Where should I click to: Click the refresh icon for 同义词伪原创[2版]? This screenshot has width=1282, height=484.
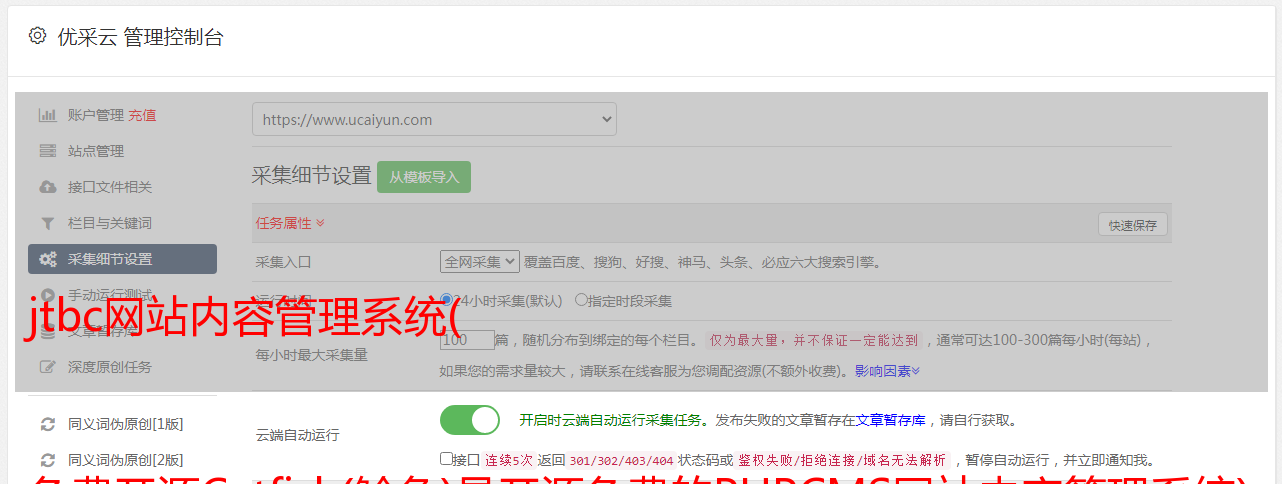(x=47, y=460)
